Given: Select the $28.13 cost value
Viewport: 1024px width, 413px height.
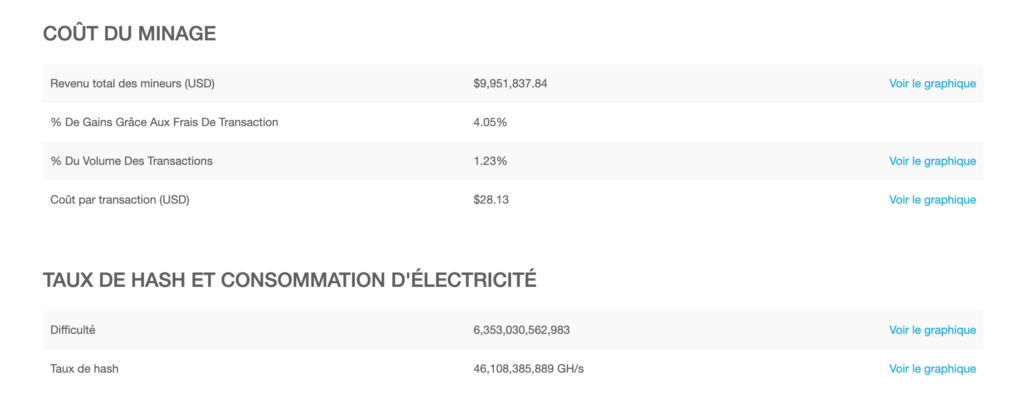Looking at the screenshot, I should pos(491,199).
